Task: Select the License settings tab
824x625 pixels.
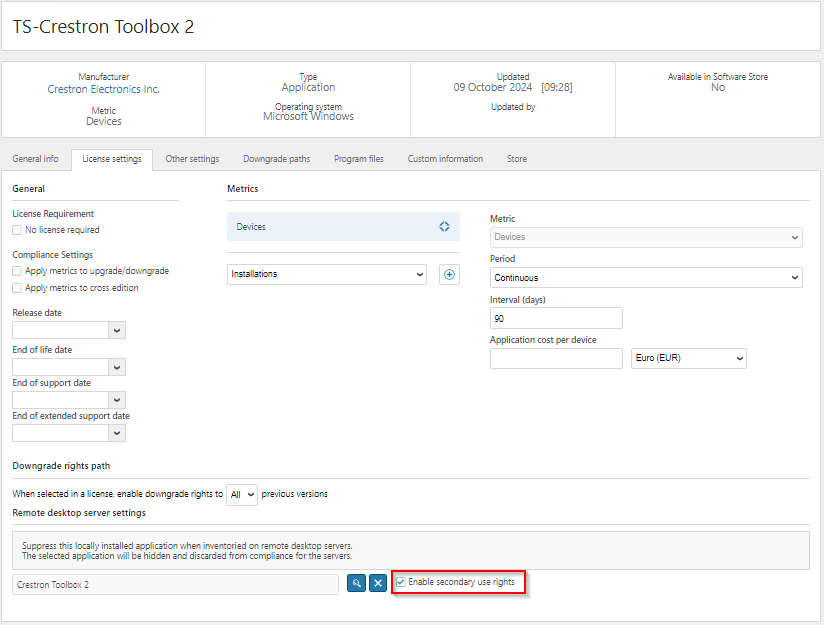Action: 112,159
